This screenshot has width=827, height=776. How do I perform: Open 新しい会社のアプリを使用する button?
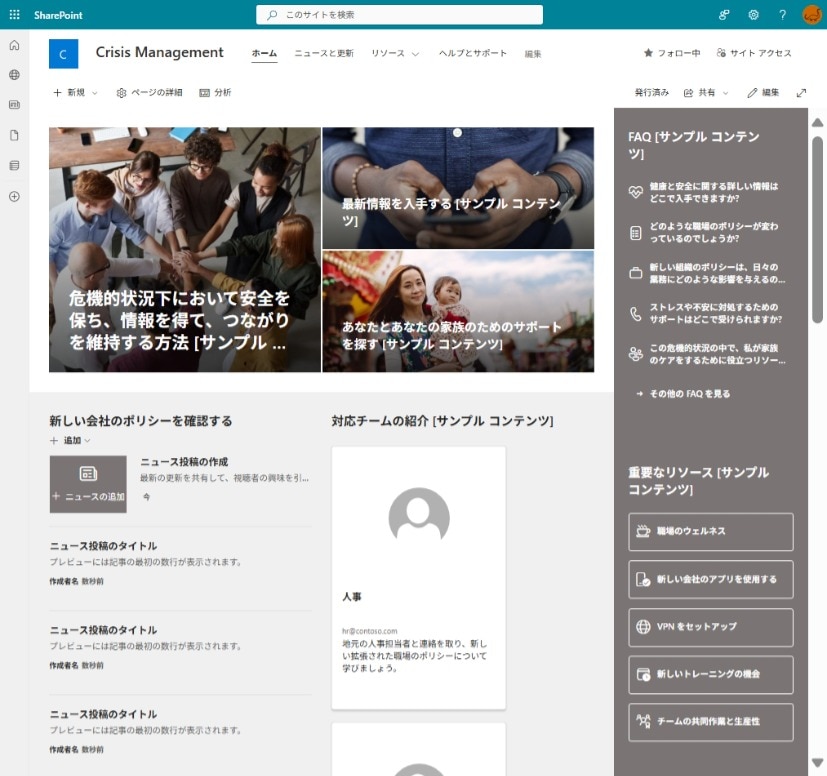click(x=710, y=579)
